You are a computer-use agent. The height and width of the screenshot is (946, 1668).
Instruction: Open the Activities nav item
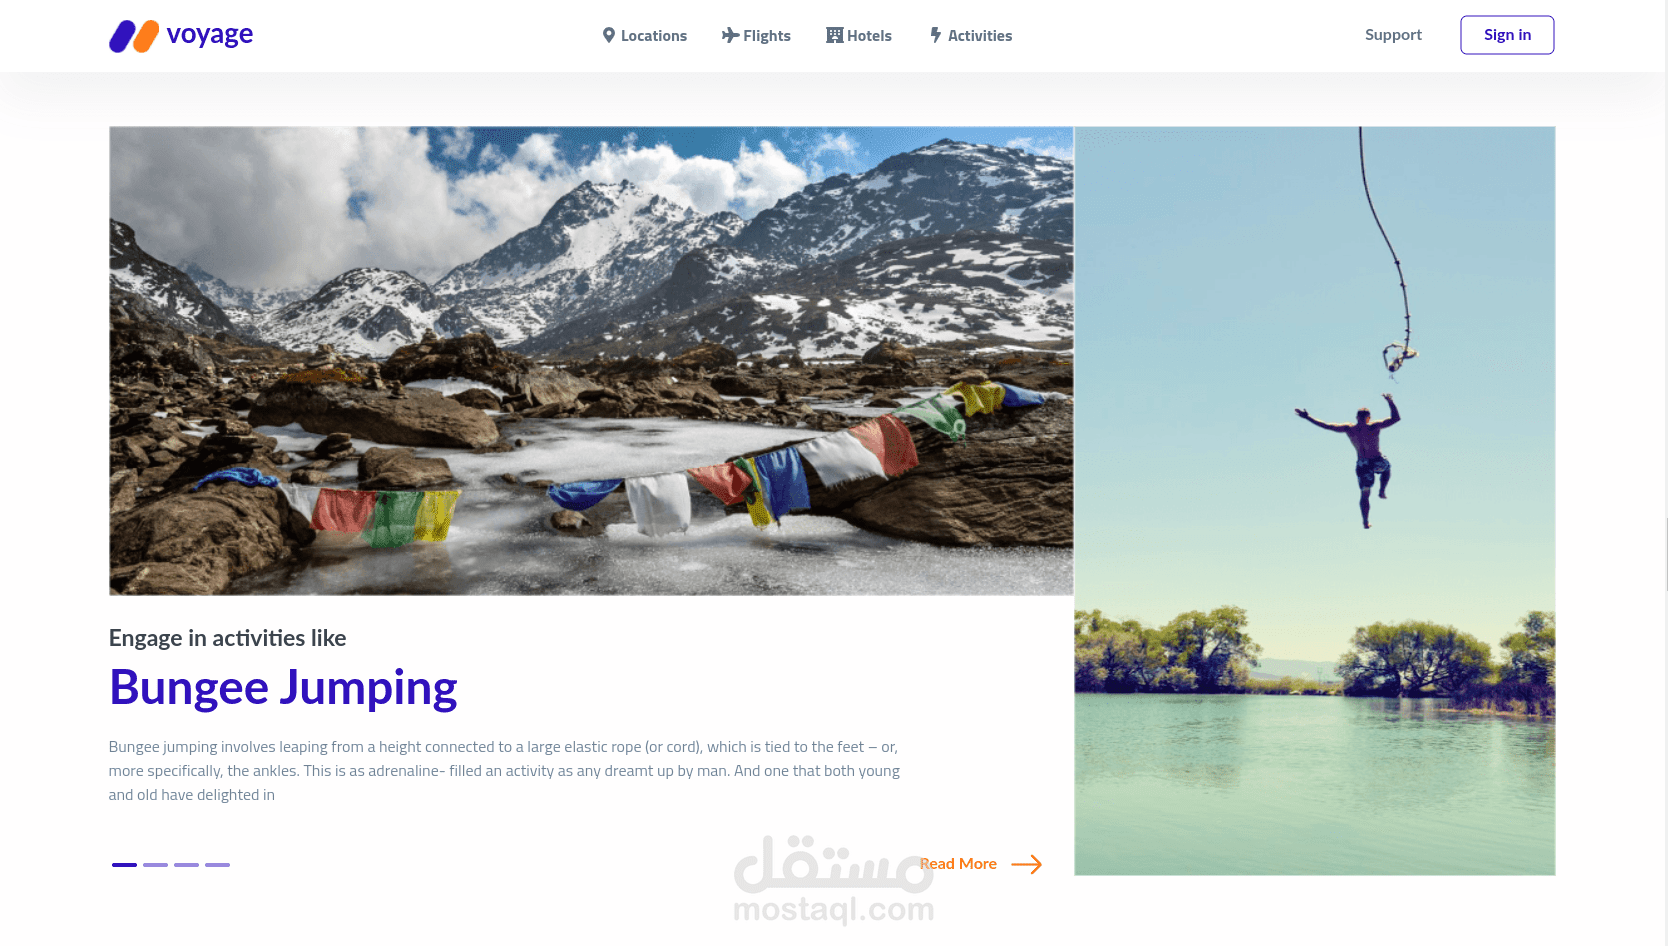(x=971, y=35)
